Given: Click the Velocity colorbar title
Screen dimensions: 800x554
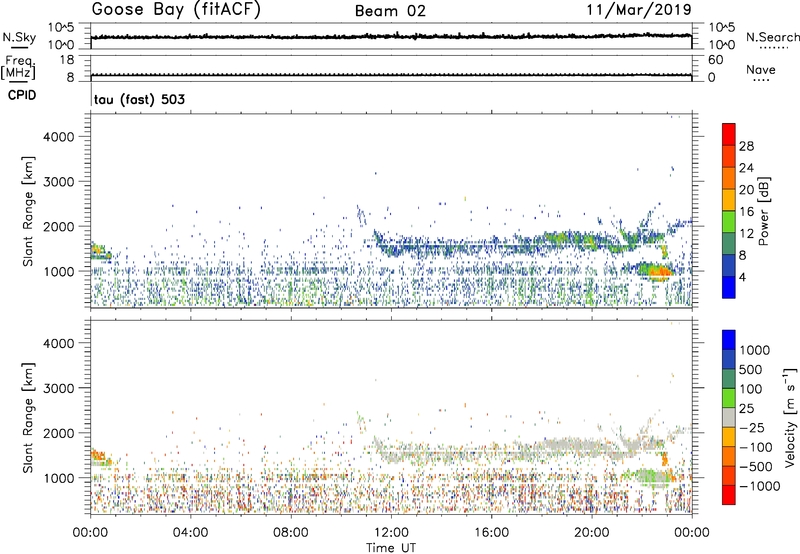Looking at the screenshot, I should click(x=790, y=417).
